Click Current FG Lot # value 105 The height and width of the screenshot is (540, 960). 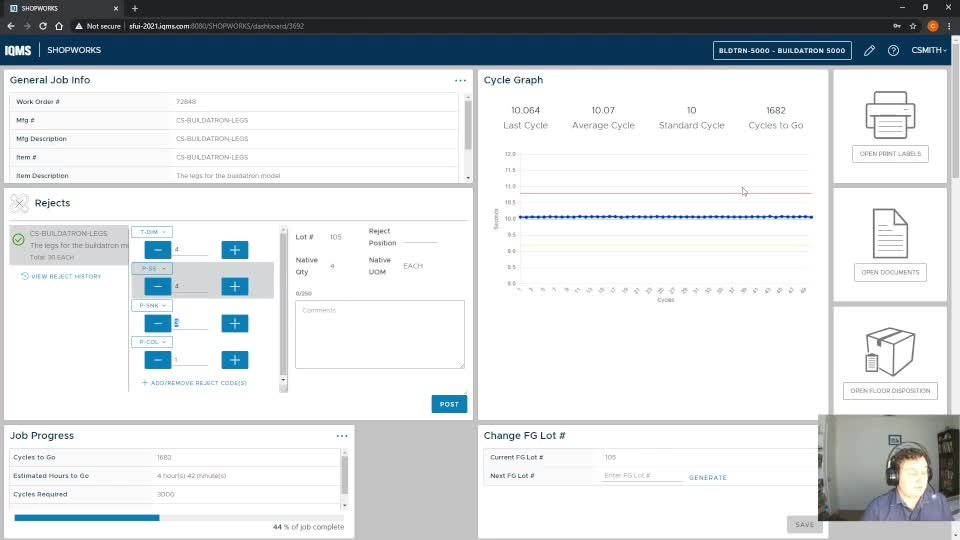tap(610, 457)
